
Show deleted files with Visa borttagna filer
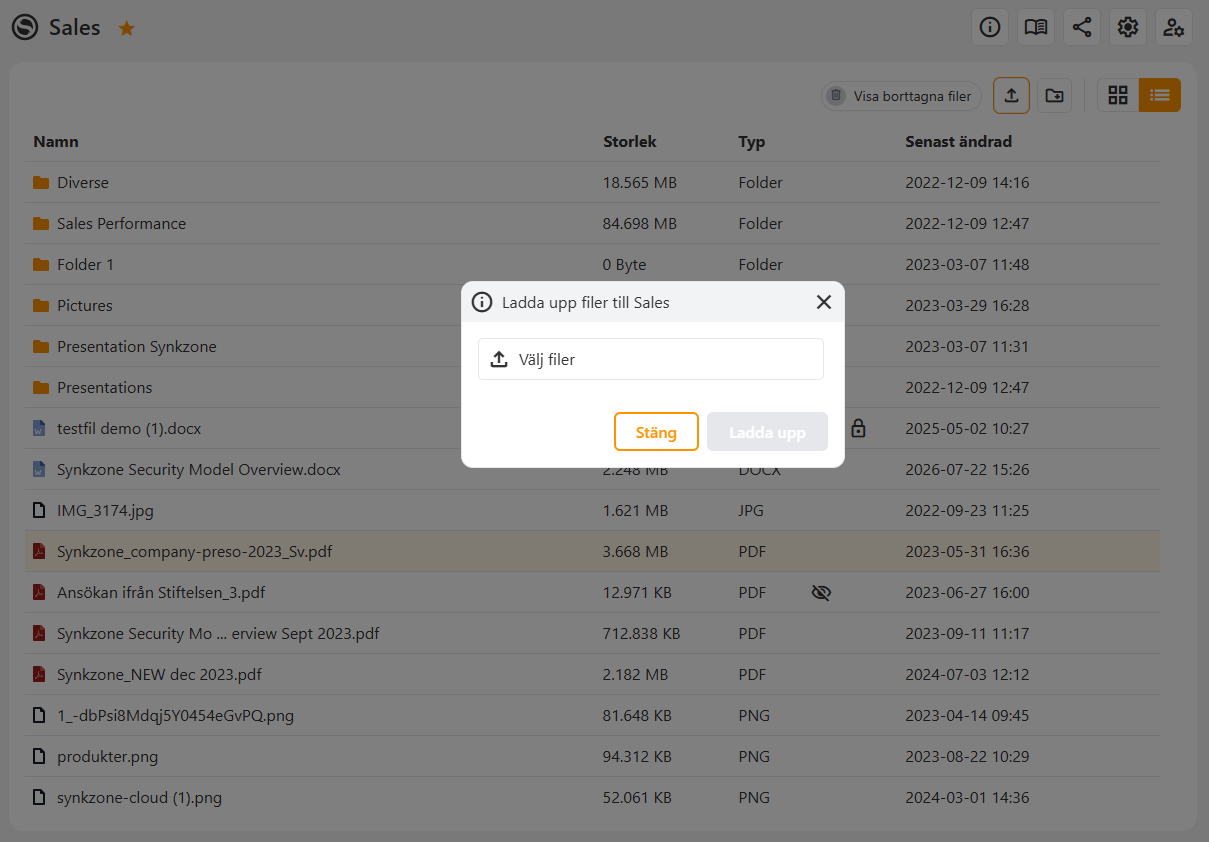[902, 96]
